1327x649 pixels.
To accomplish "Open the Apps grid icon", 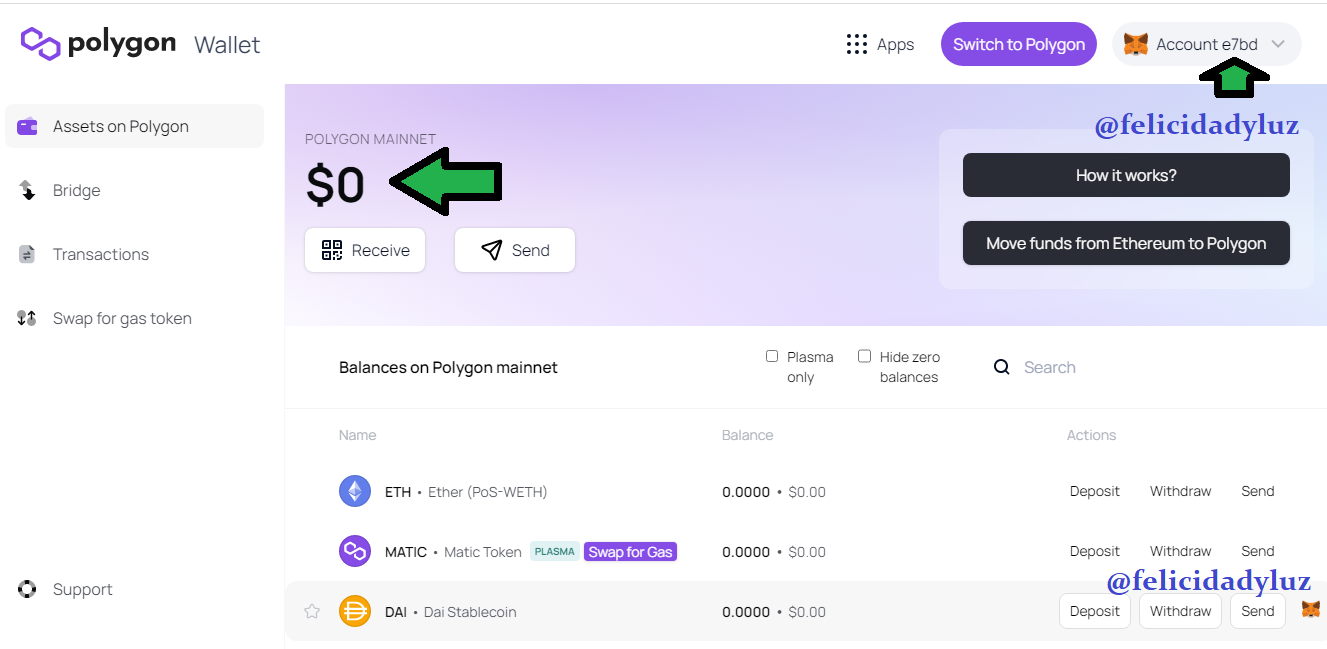I will coord(856,44).
